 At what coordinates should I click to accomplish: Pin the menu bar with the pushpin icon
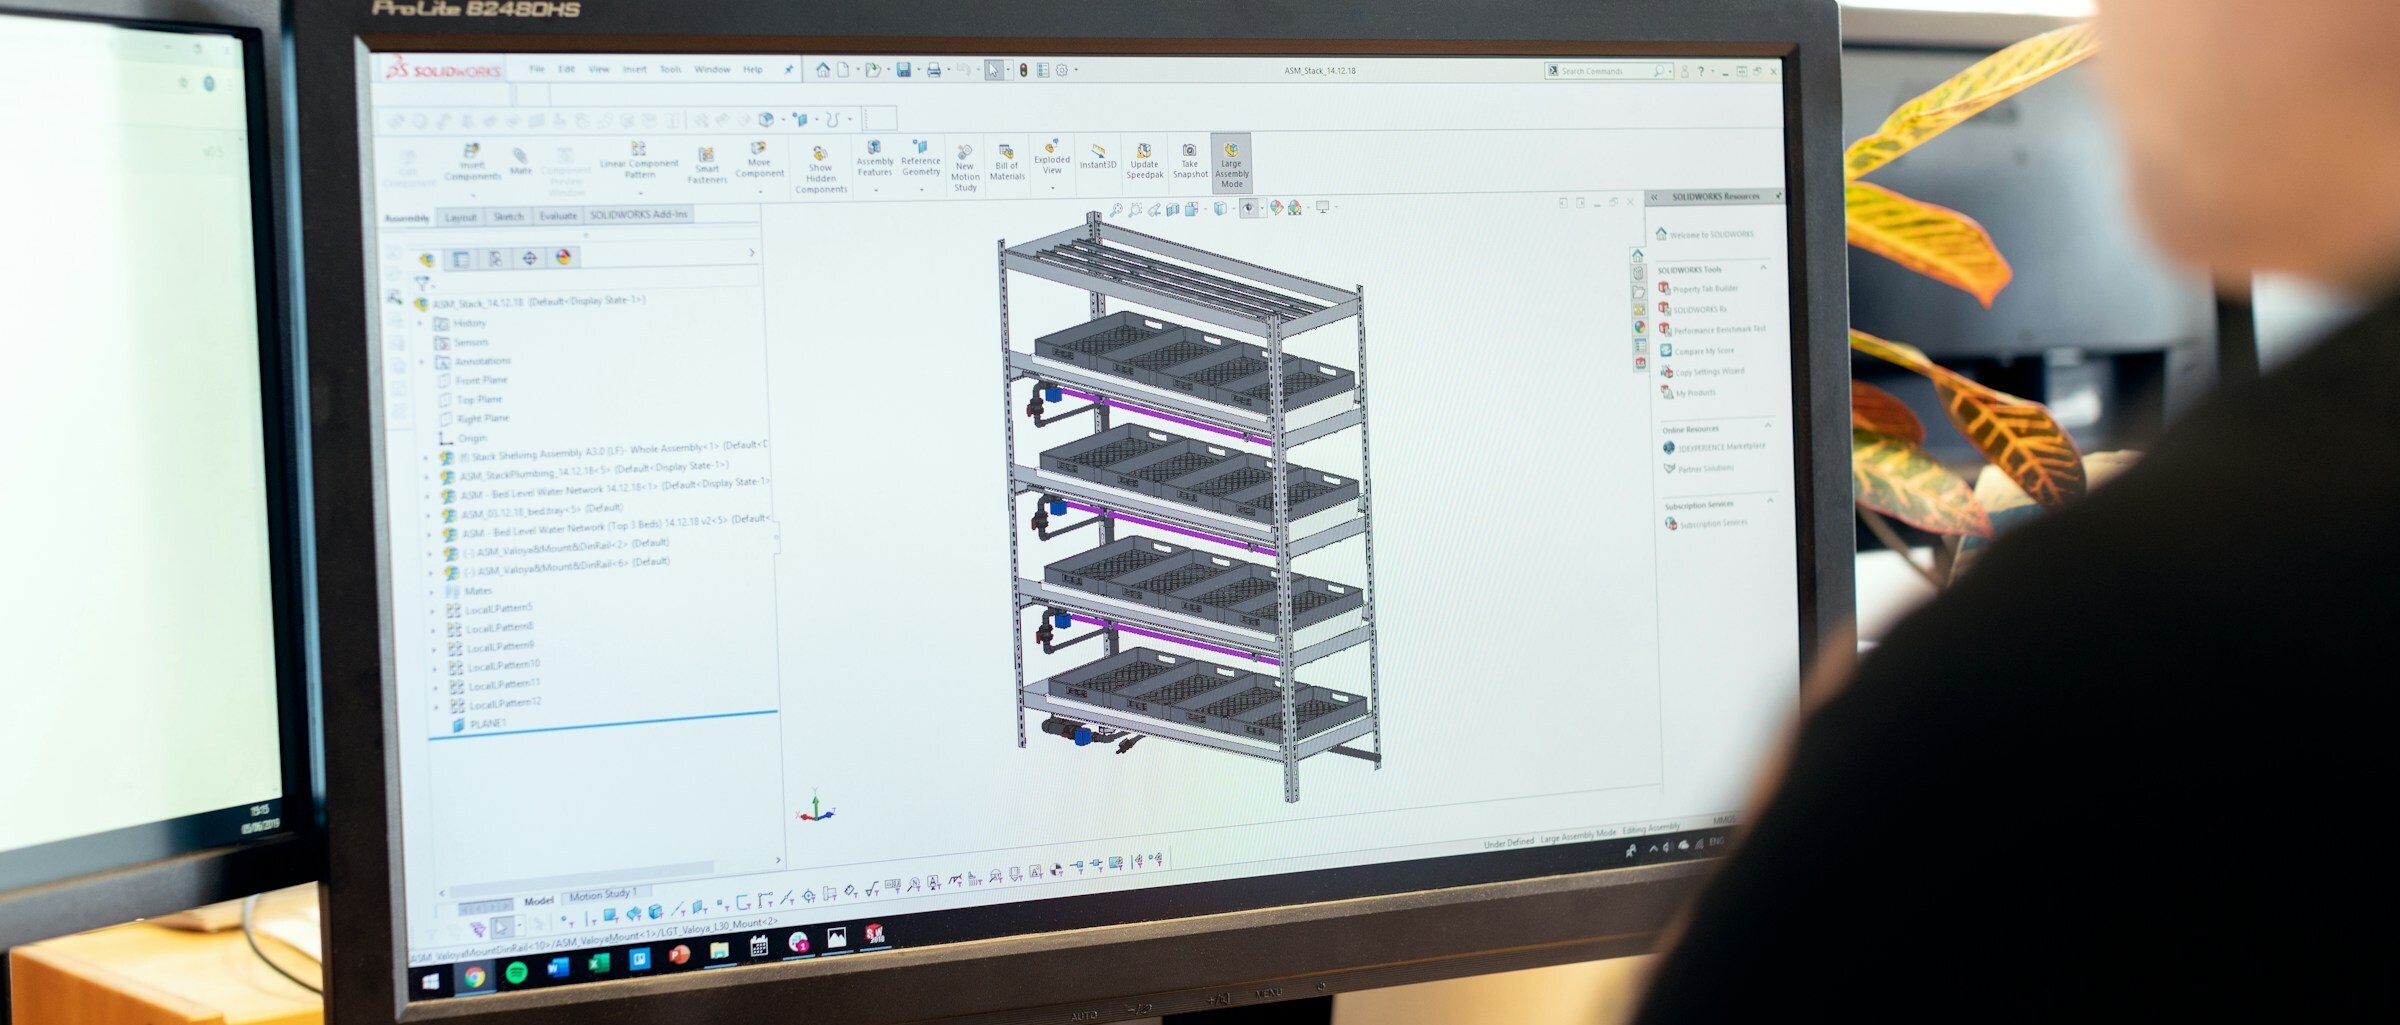[x=788, y=70]
